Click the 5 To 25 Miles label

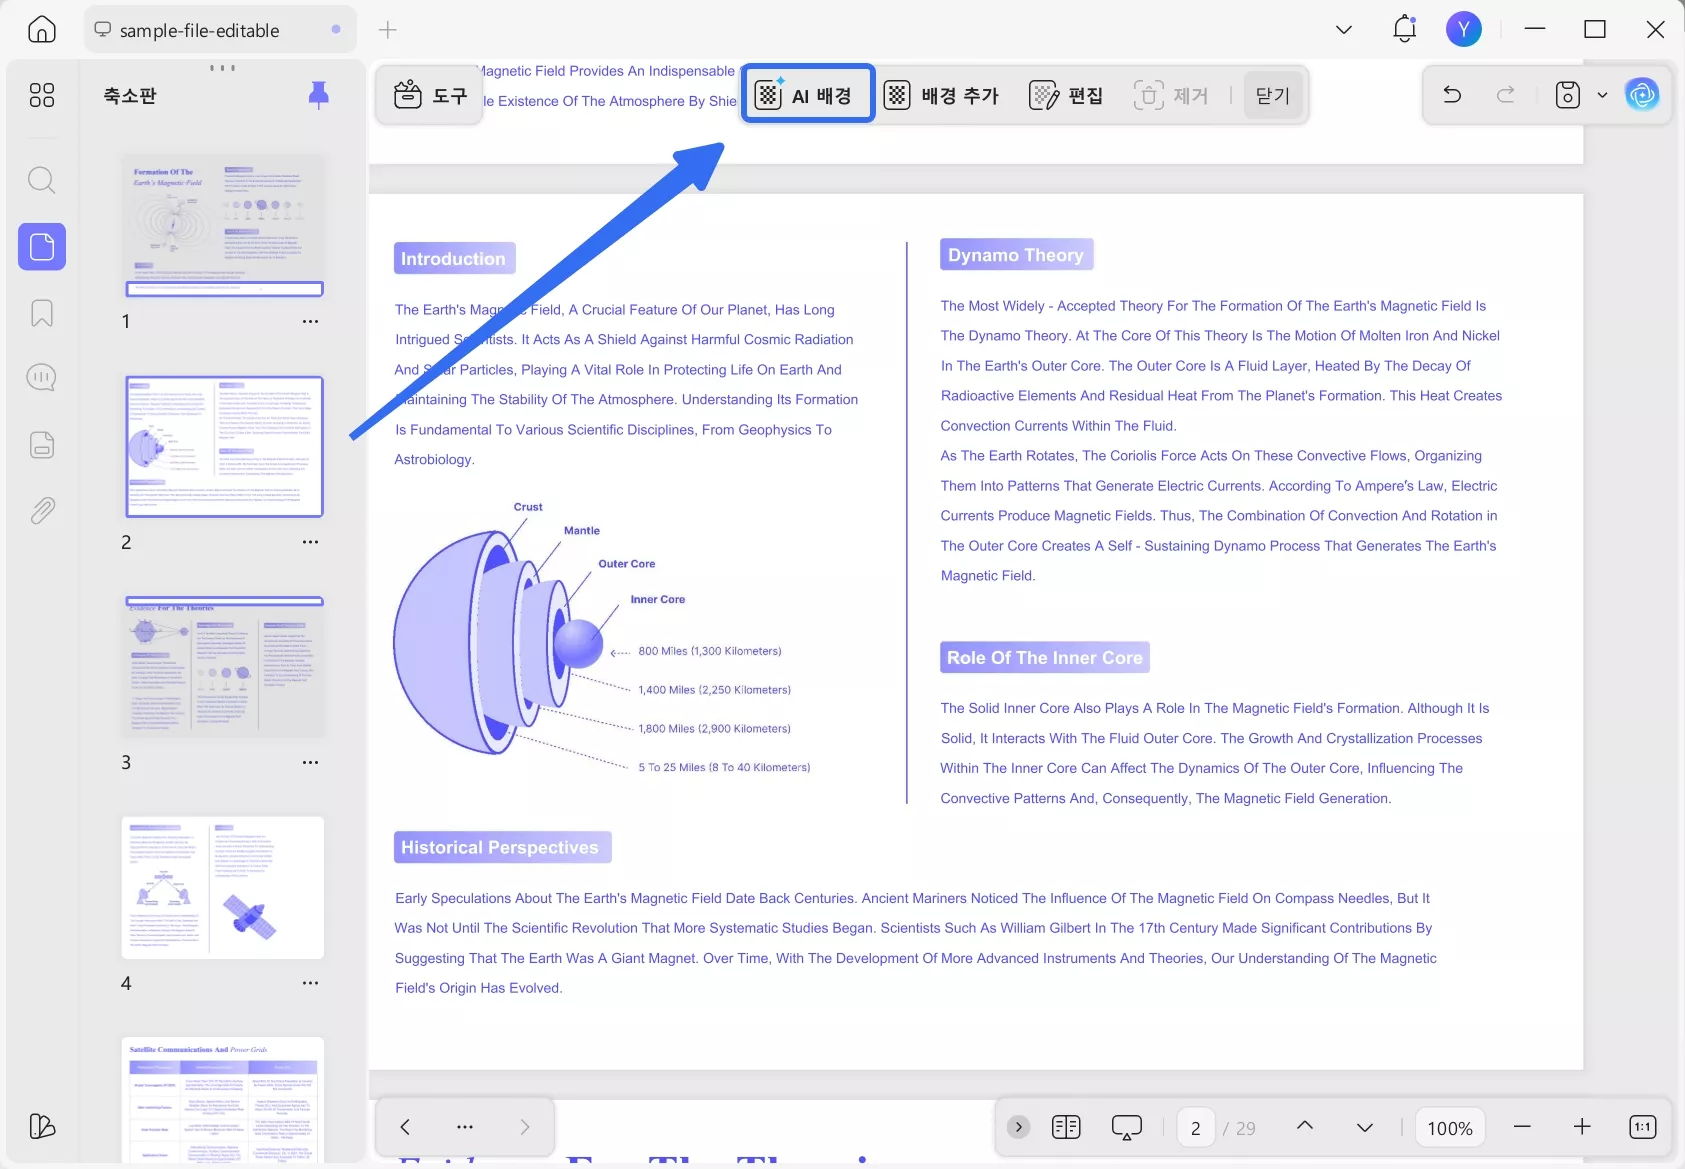724,768
